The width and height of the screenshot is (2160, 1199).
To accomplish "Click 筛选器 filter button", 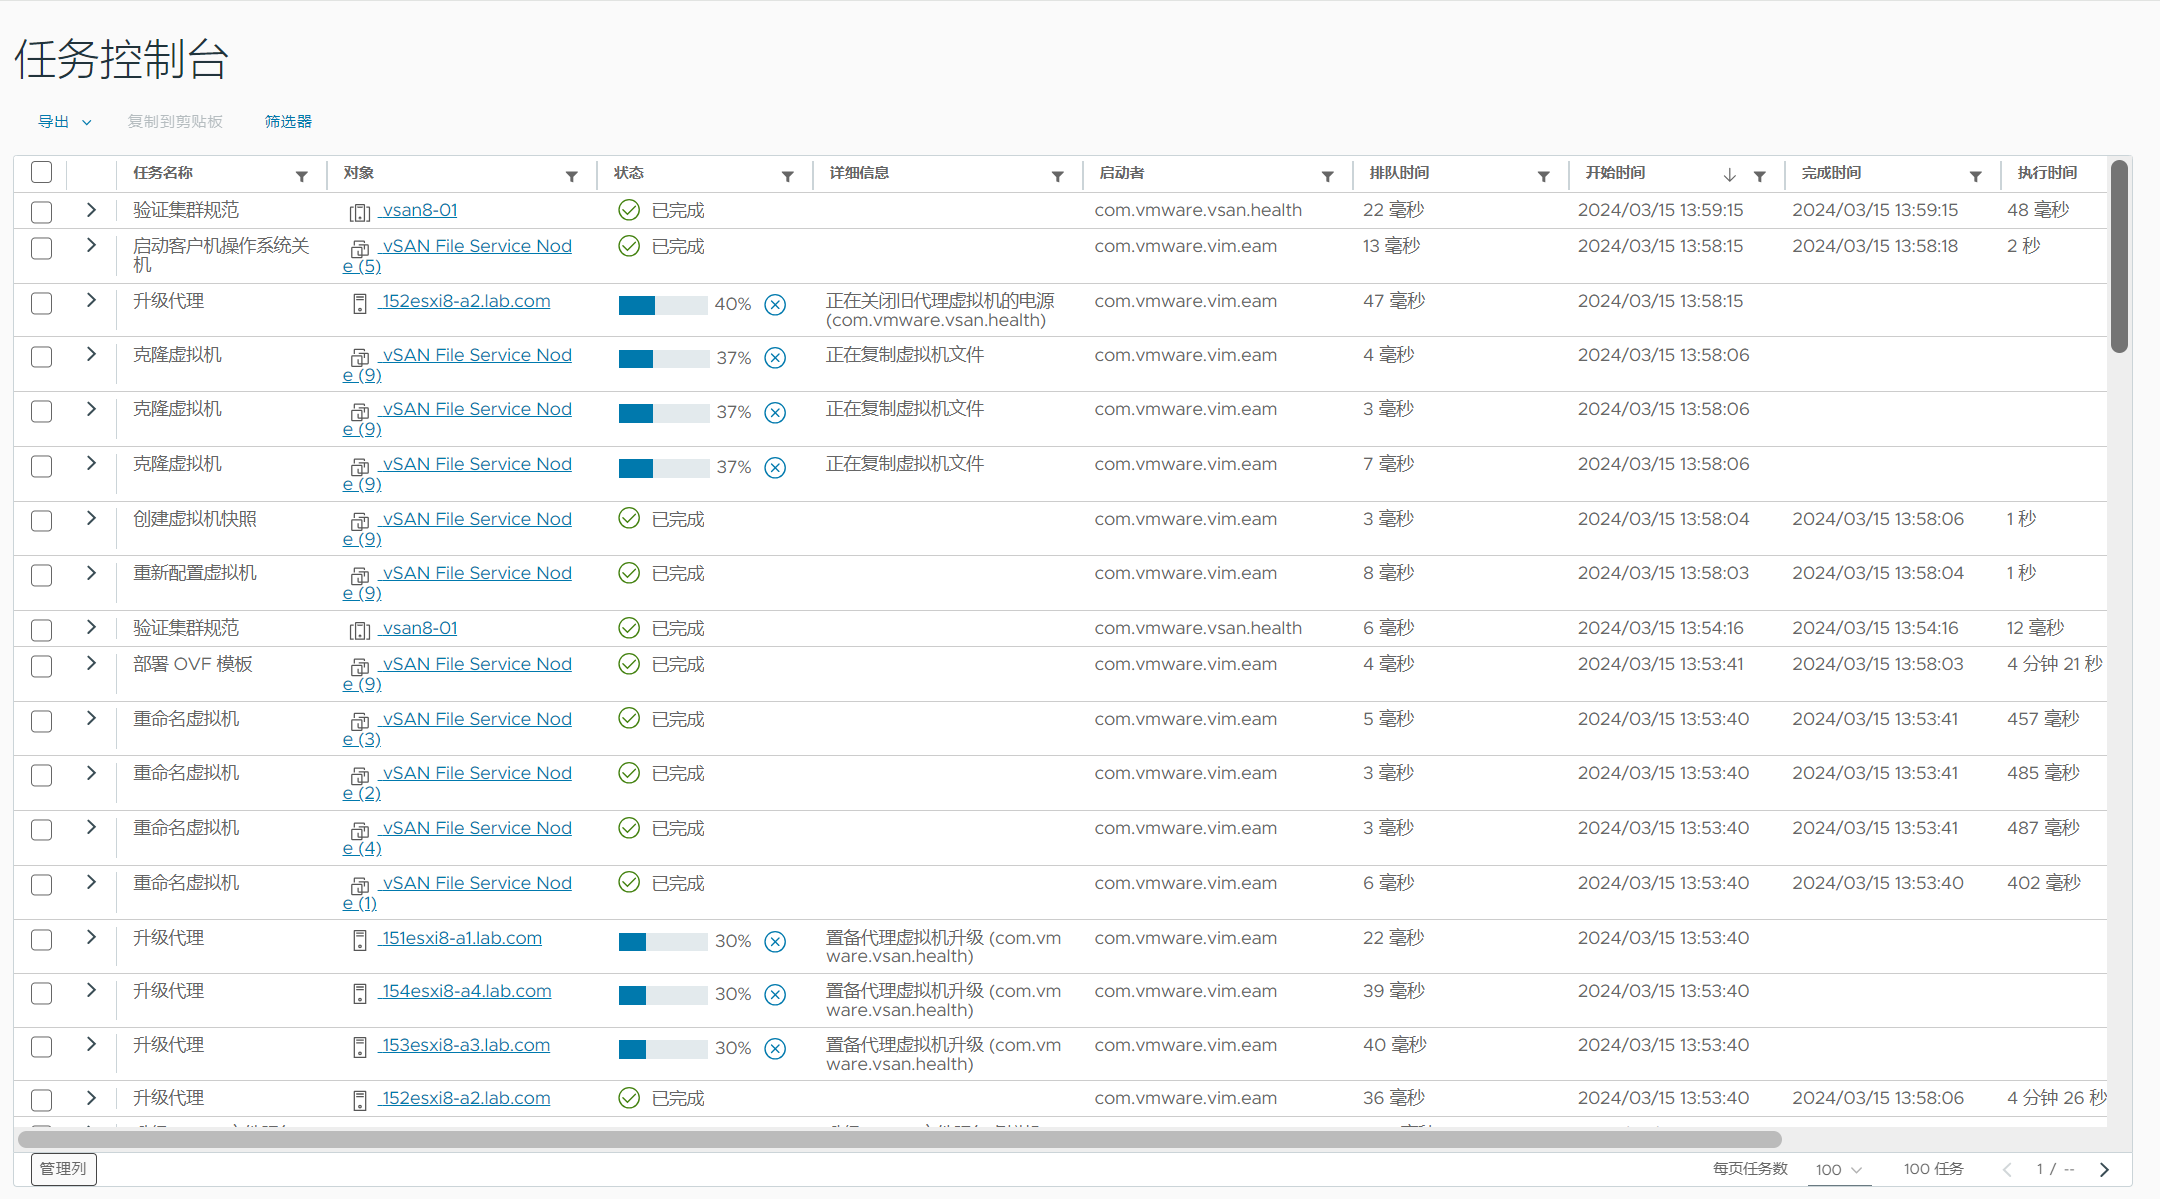I will 288,121.
